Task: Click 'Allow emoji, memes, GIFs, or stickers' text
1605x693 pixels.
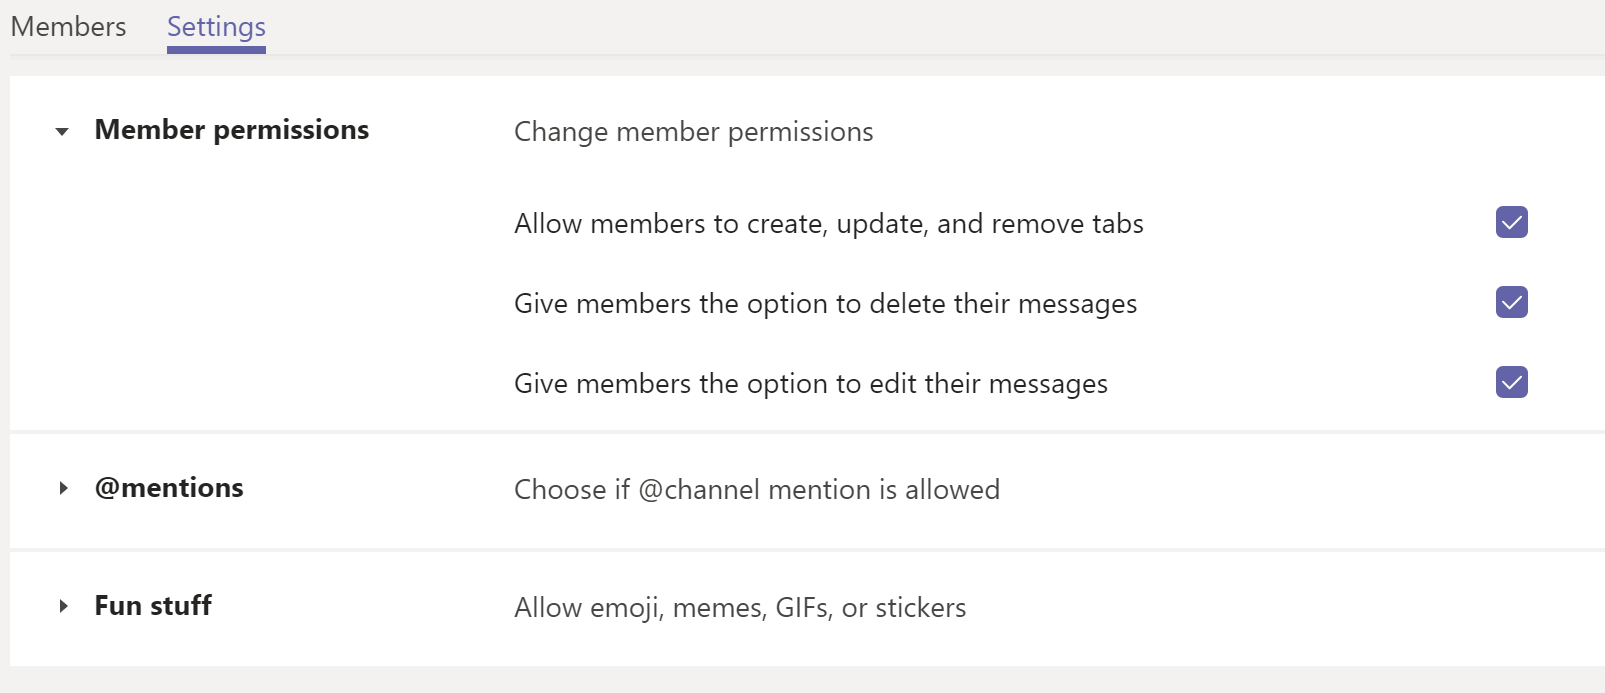Action: [x=740, y=608]
